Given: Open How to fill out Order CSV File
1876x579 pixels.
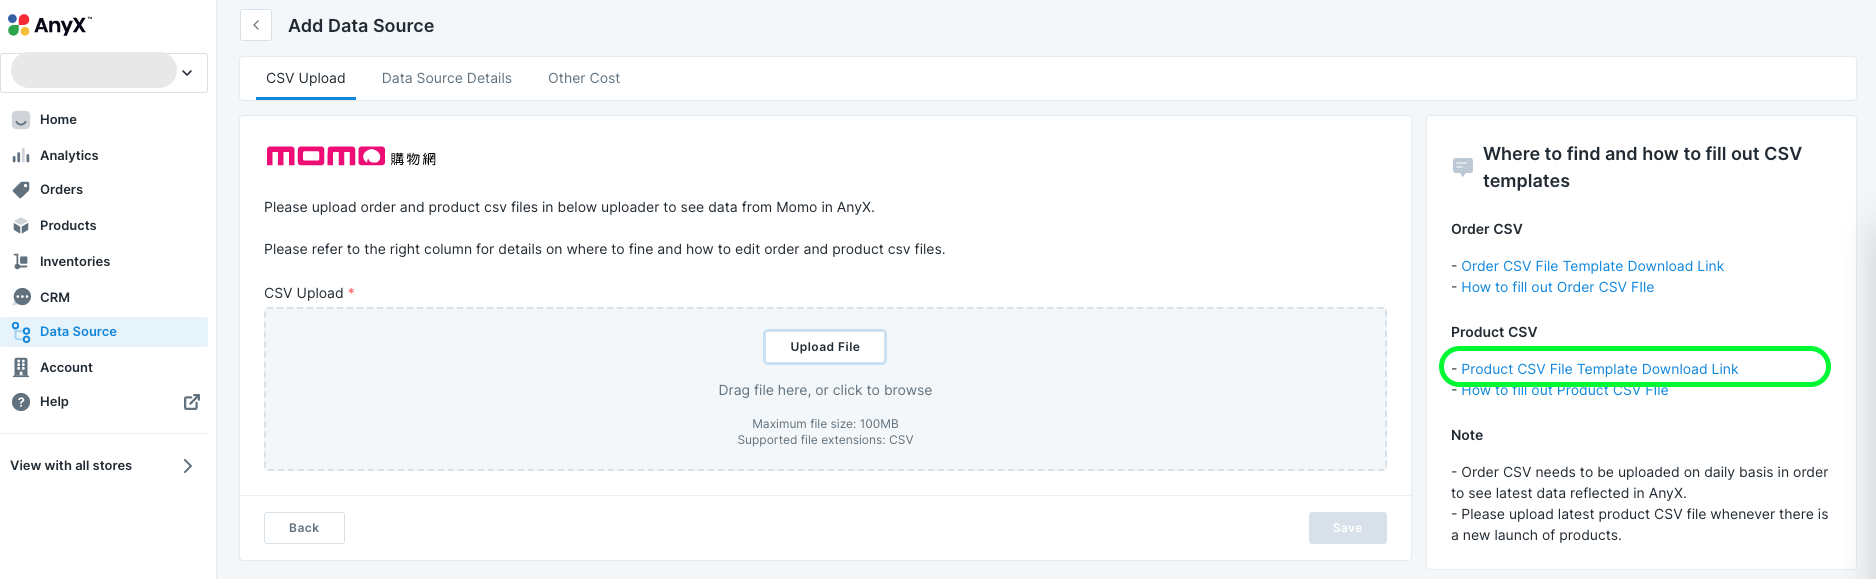Looking at the screenshot, I should (1557, 287).
